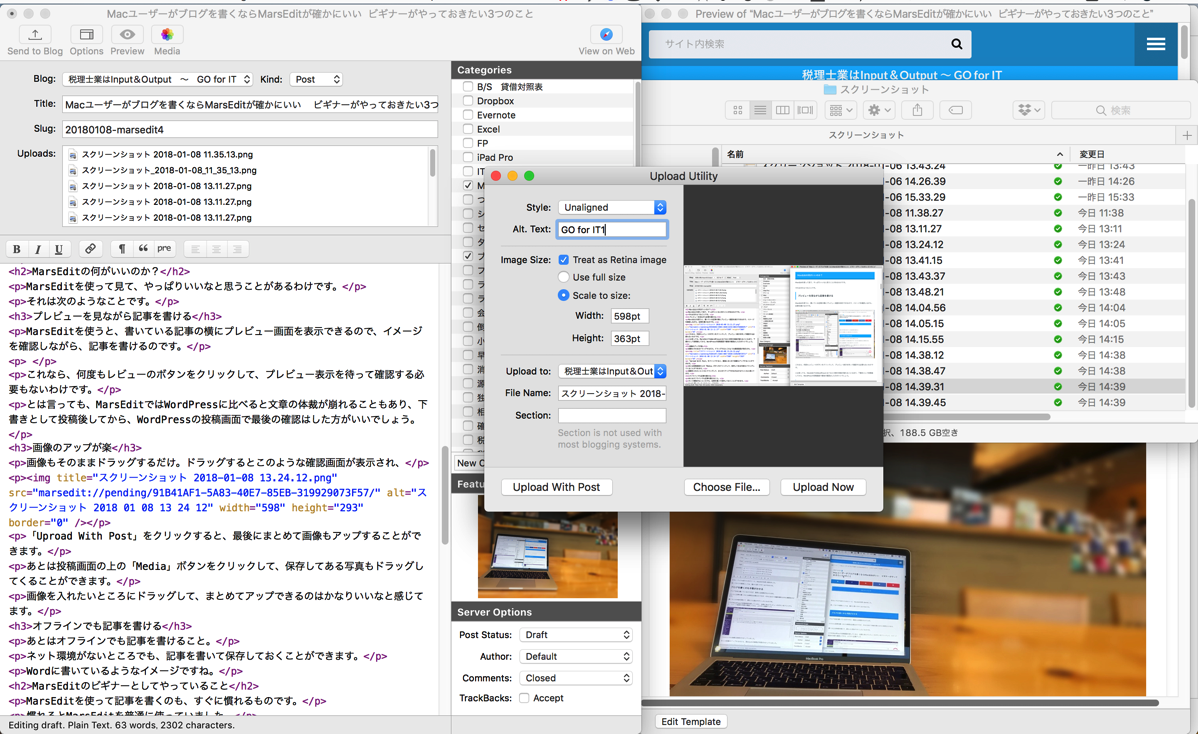
Task: Check the B/S 貸借対照表 category
Action: 468,86
